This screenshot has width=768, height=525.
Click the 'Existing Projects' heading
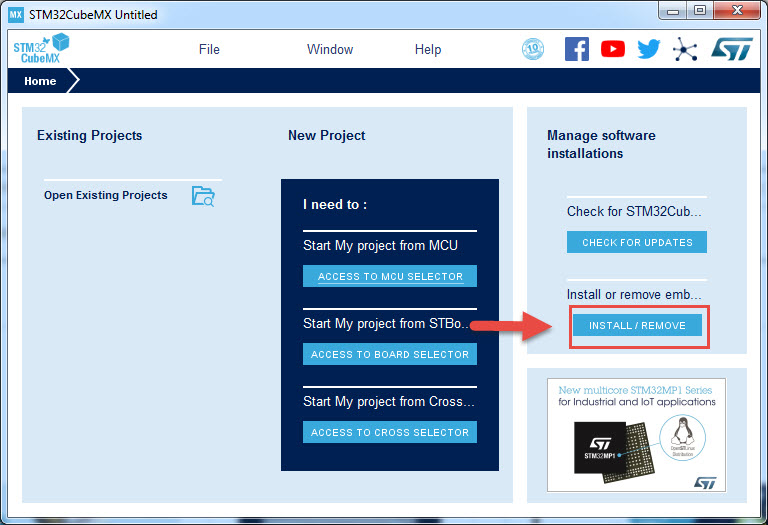(90, 135)
